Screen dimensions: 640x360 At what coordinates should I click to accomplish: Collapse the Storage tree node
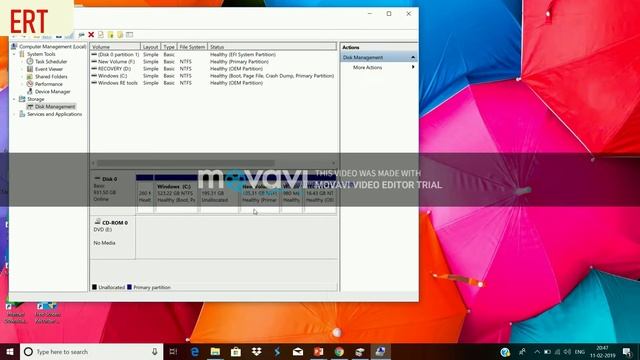tap(15, 99)
